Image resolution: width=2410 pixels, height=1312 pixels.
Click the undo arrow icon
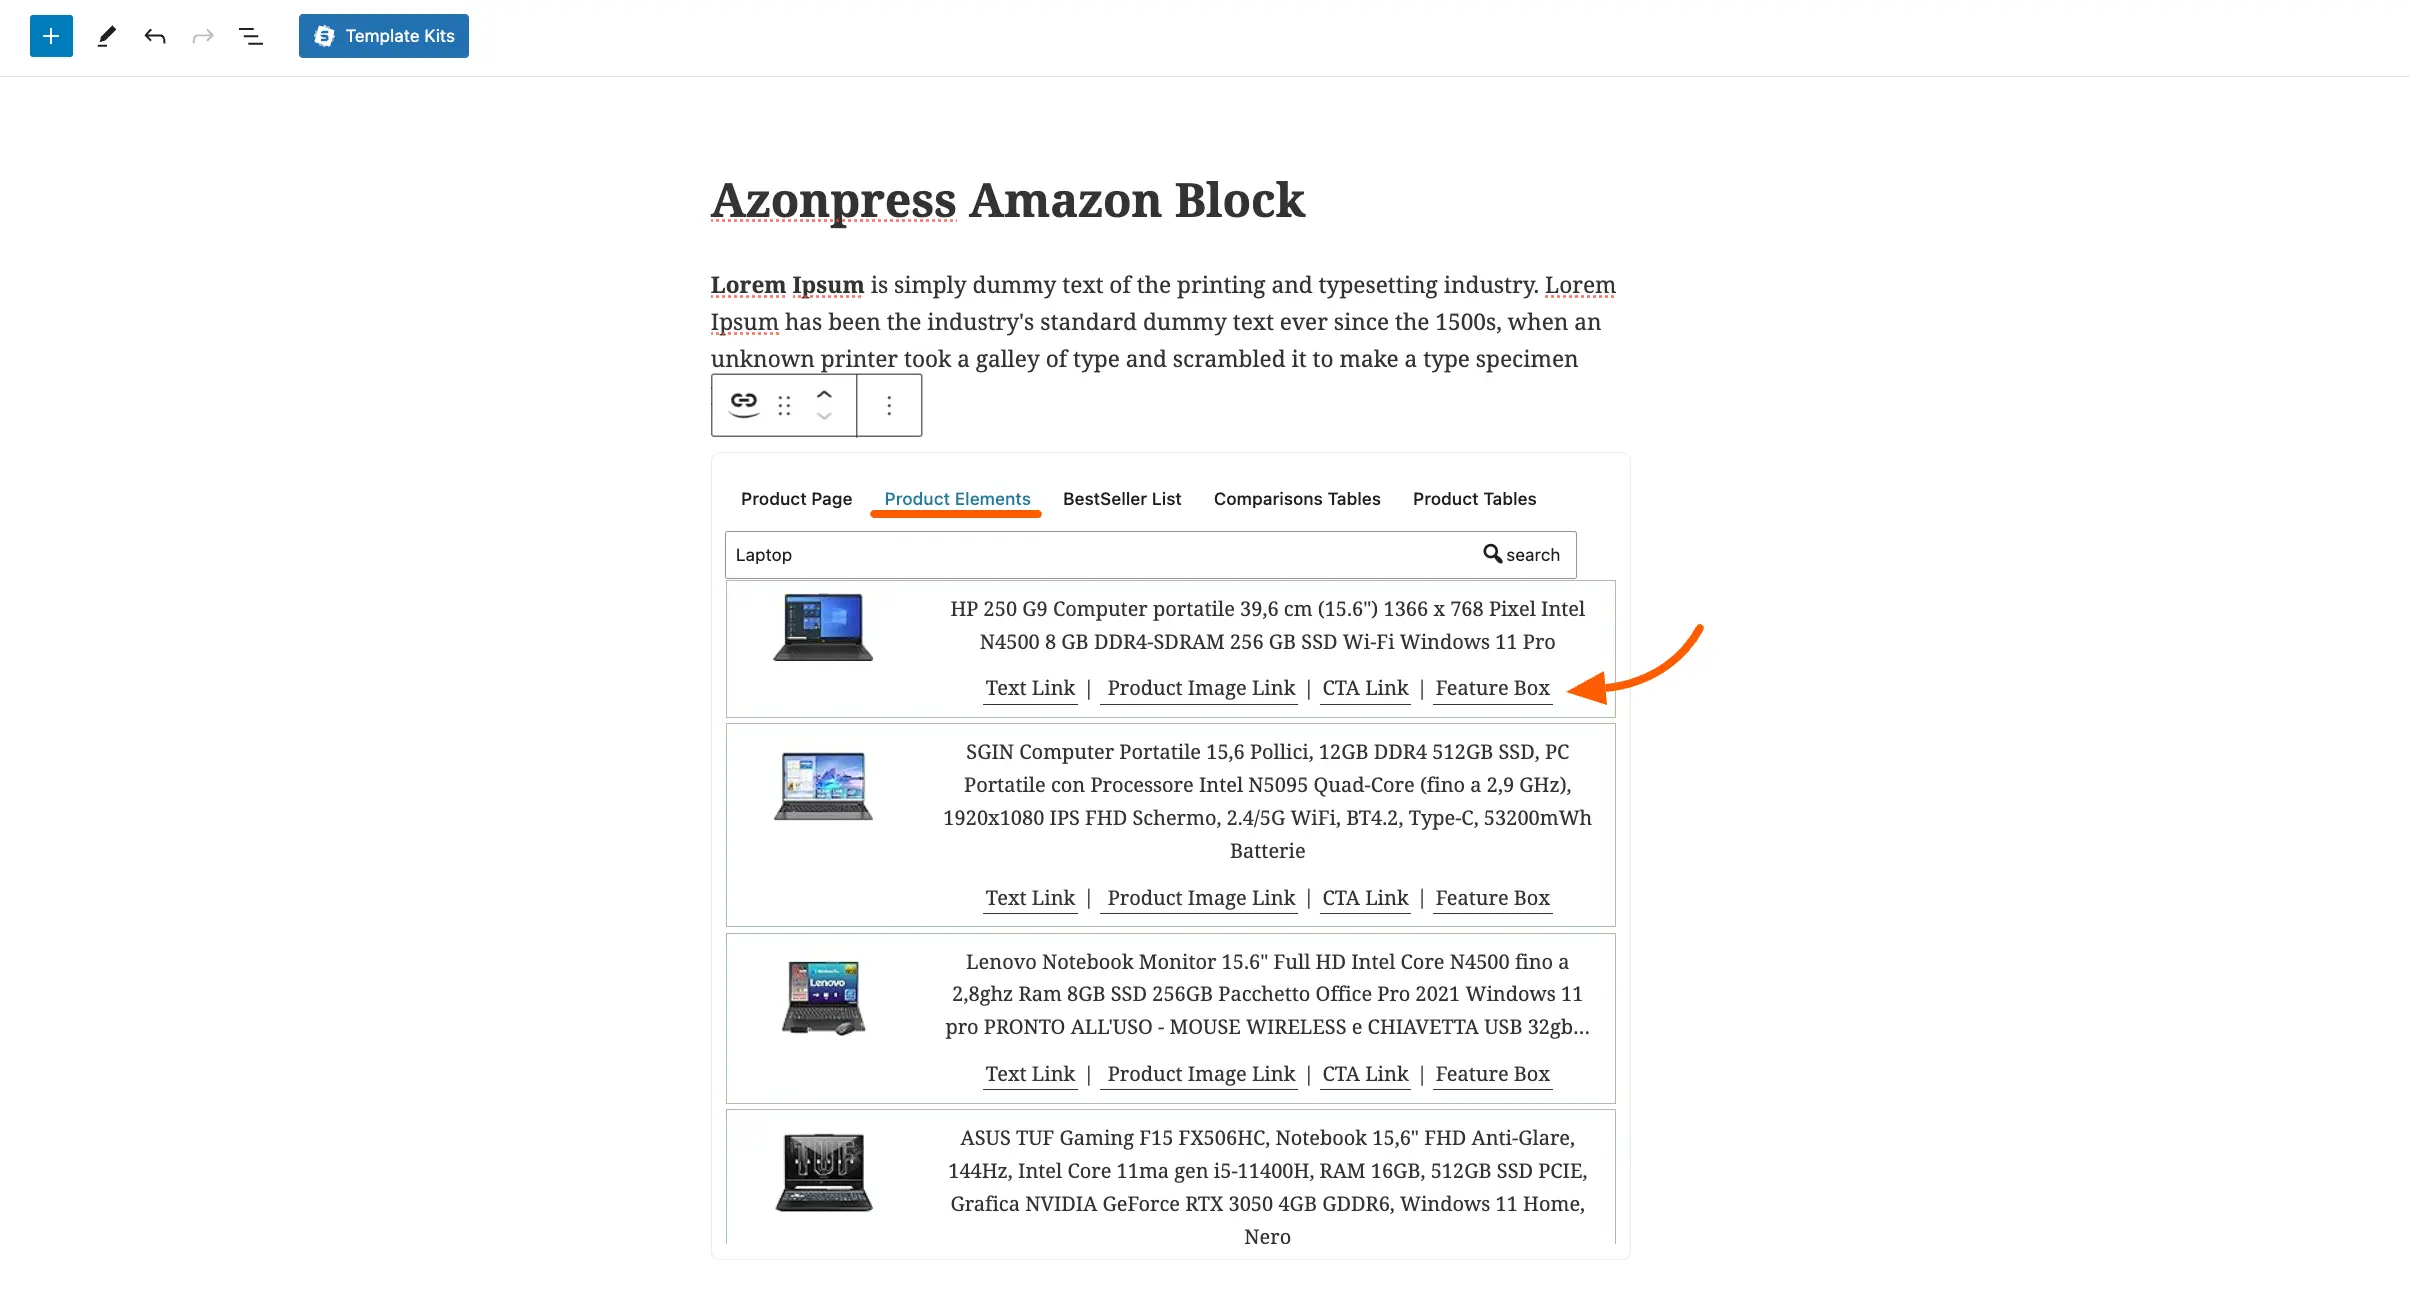153,36
